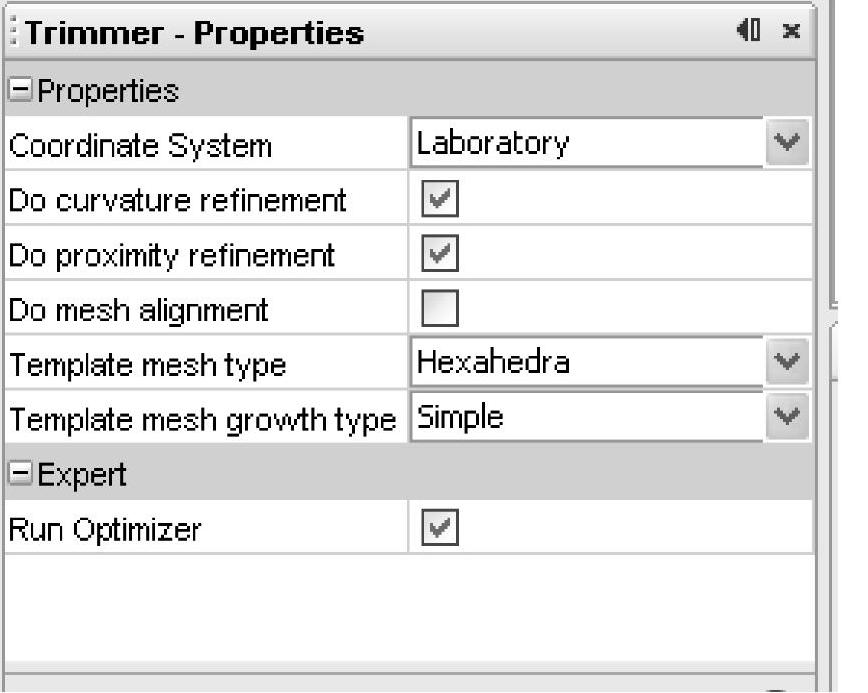868x693 pixels.
Task: Click the panel drag grip handle
Action: (x=13, y=32)
